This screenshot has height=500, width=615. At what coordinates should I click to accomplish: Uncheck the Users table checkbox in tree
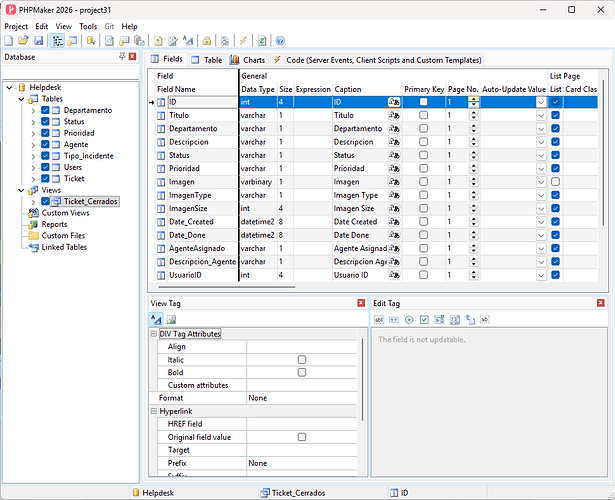click(45, 167)
